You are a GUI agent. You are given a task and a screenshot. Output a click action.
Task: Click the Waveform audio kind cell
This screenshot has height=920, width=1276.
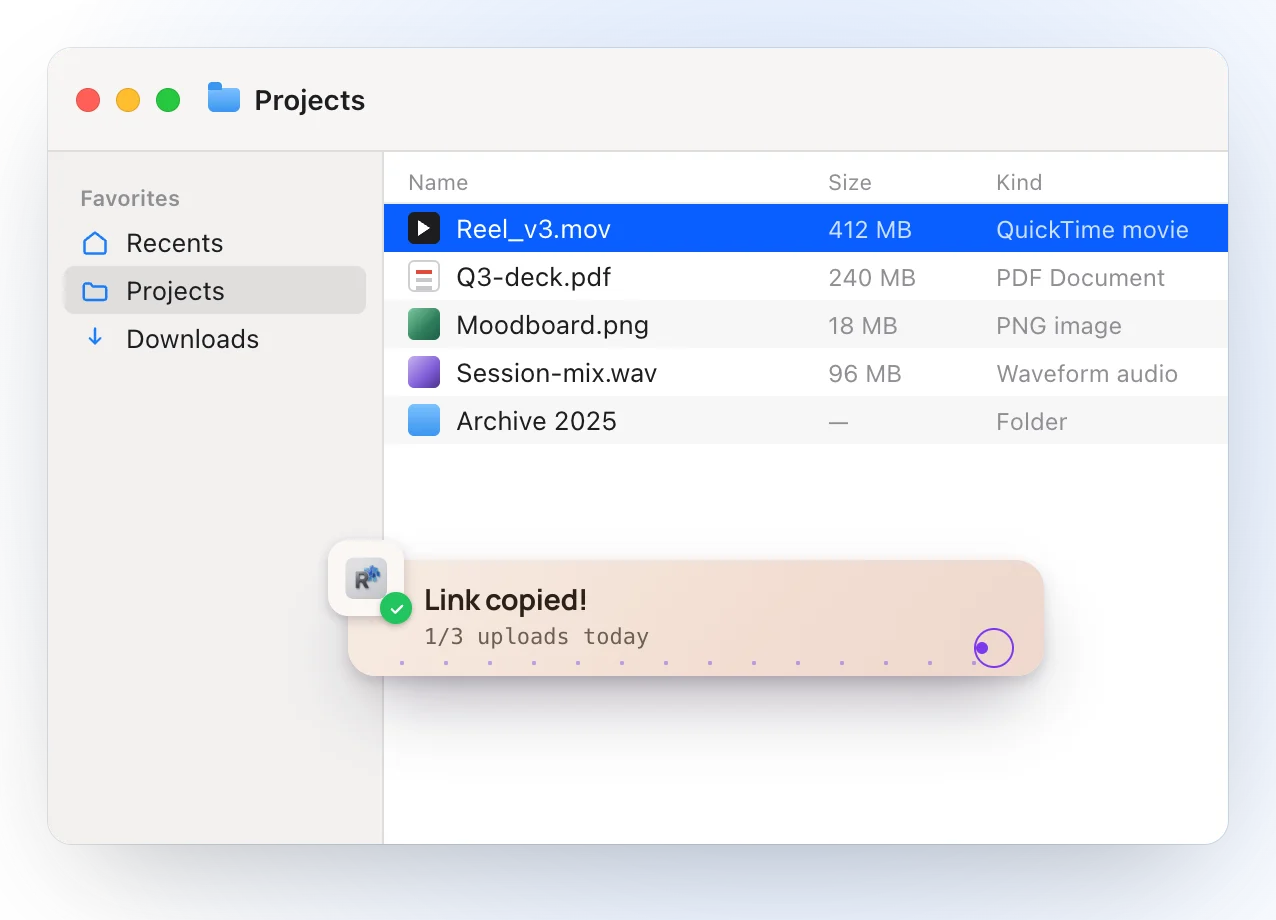click(1087, 374)
